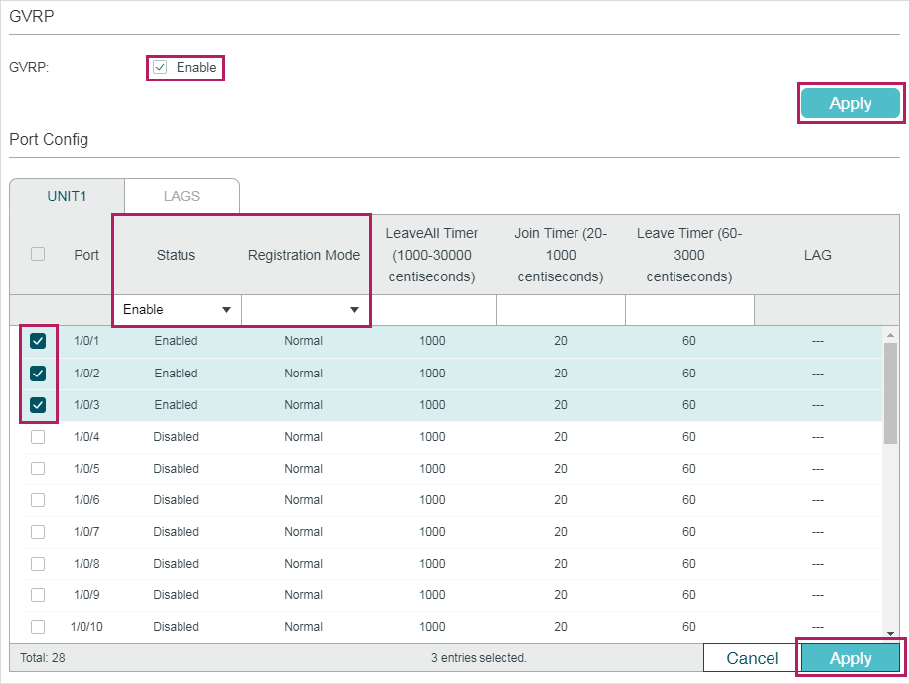Click the Leave Timer input field
The height and width of the screenshot is (684, 909).
coord(690,310)
